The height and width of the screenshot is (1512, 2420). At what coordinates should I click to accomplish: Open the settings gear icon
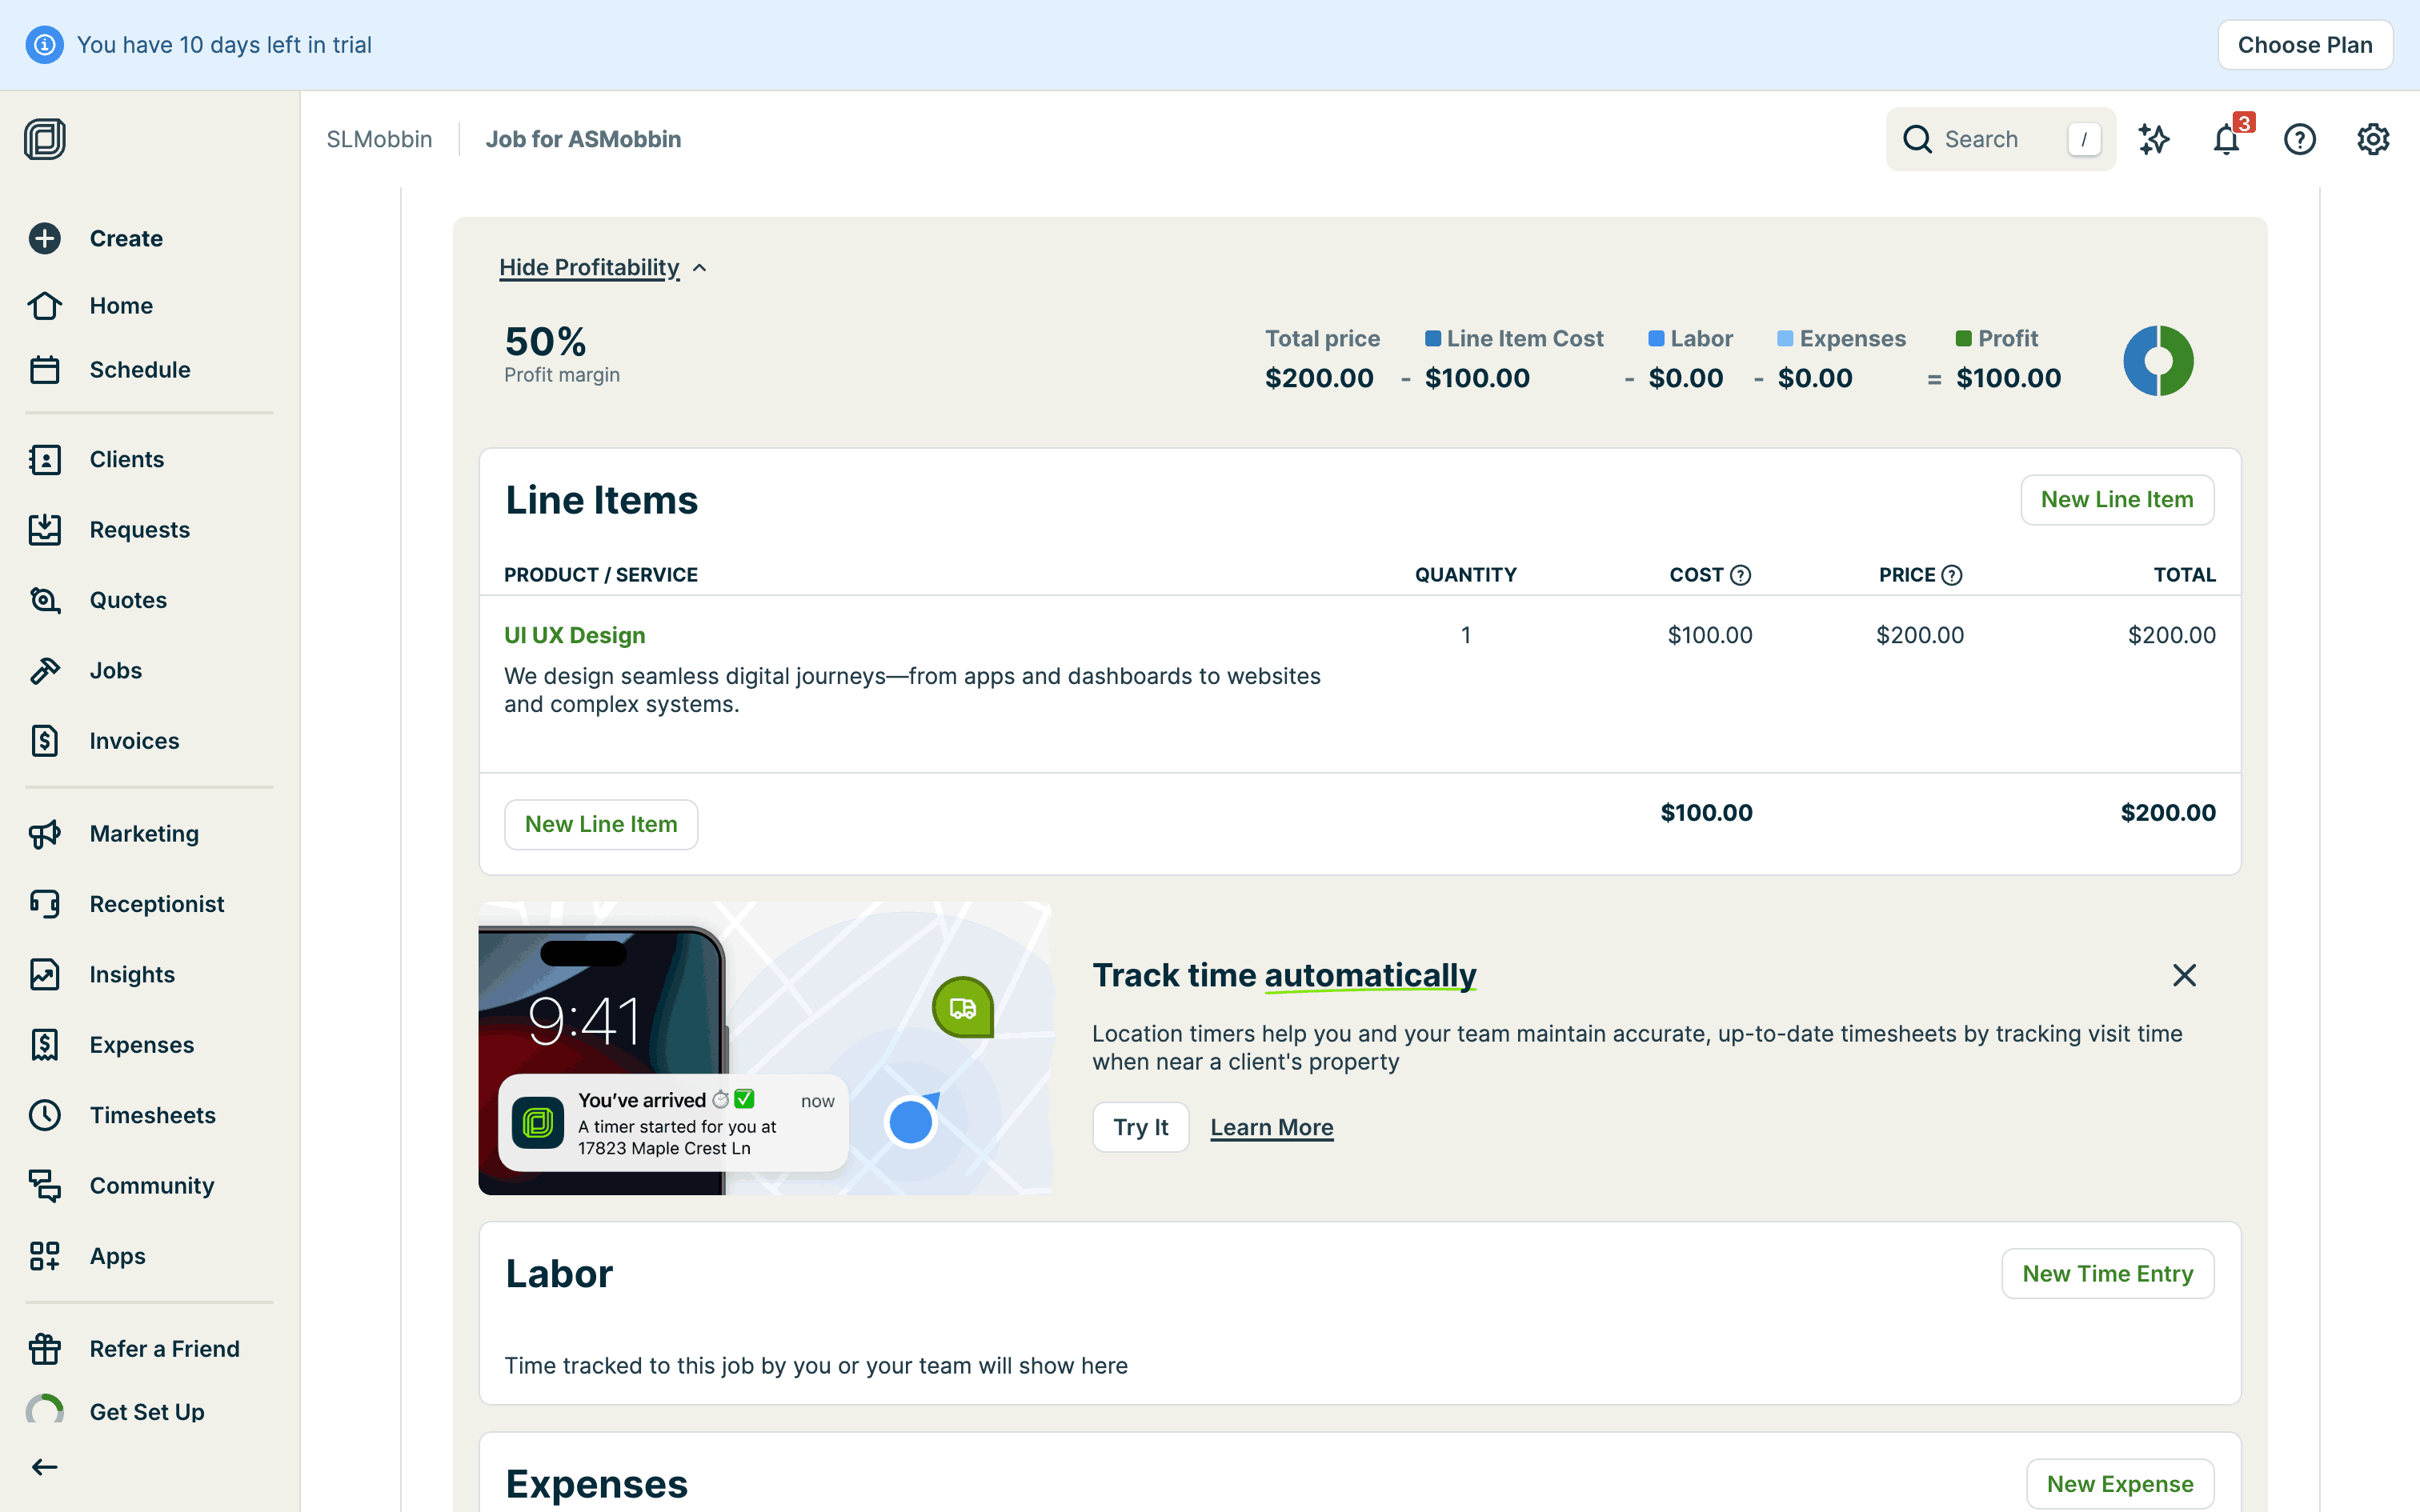pyautogui.click(x=2372, y=139)
